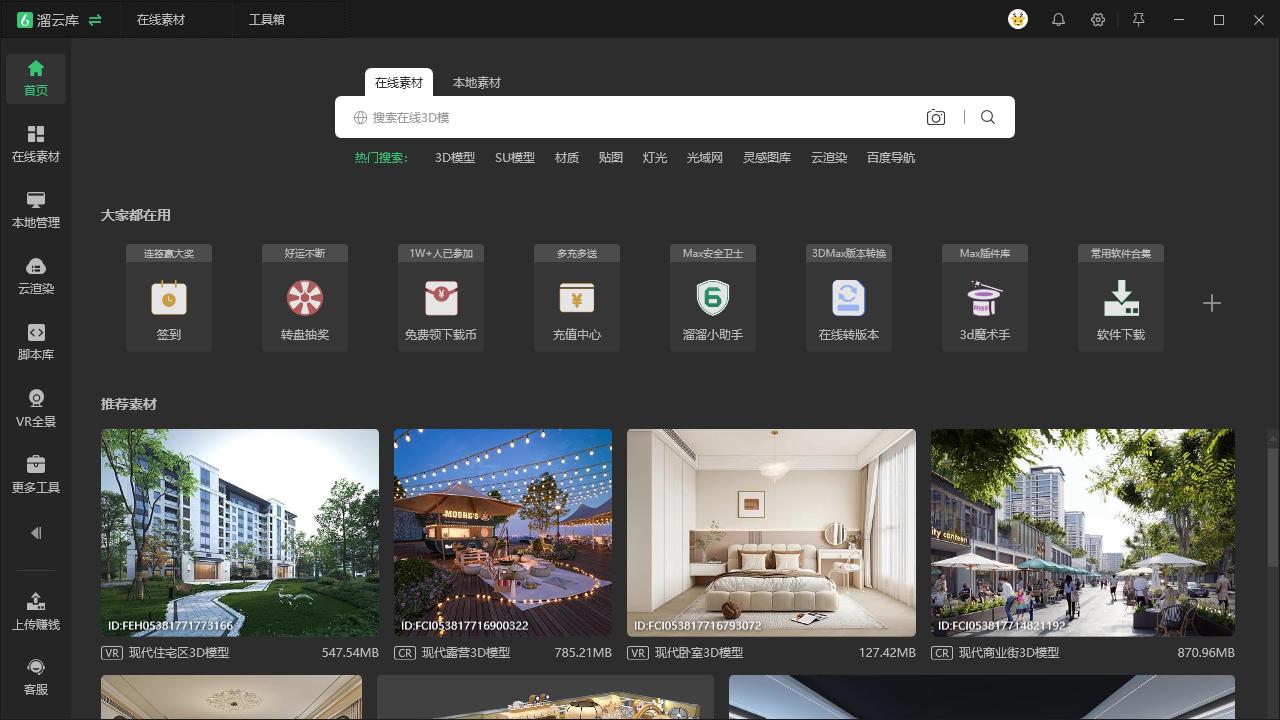Viewport: 1280px width, 720px height.
Task: Expand more shortcuts with plus button
Action: 1211,303
